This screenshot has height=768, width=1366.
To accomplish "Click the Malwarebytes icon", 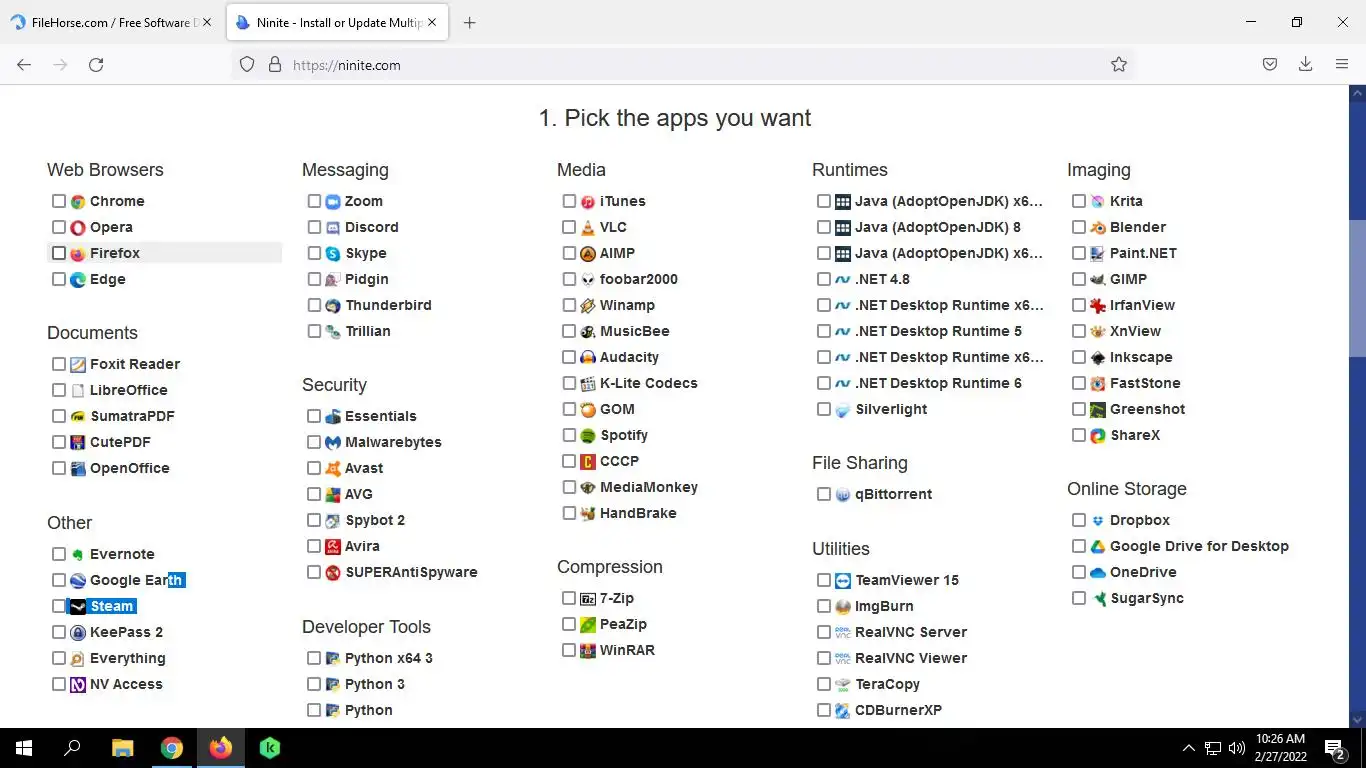I will click(333, 442).
